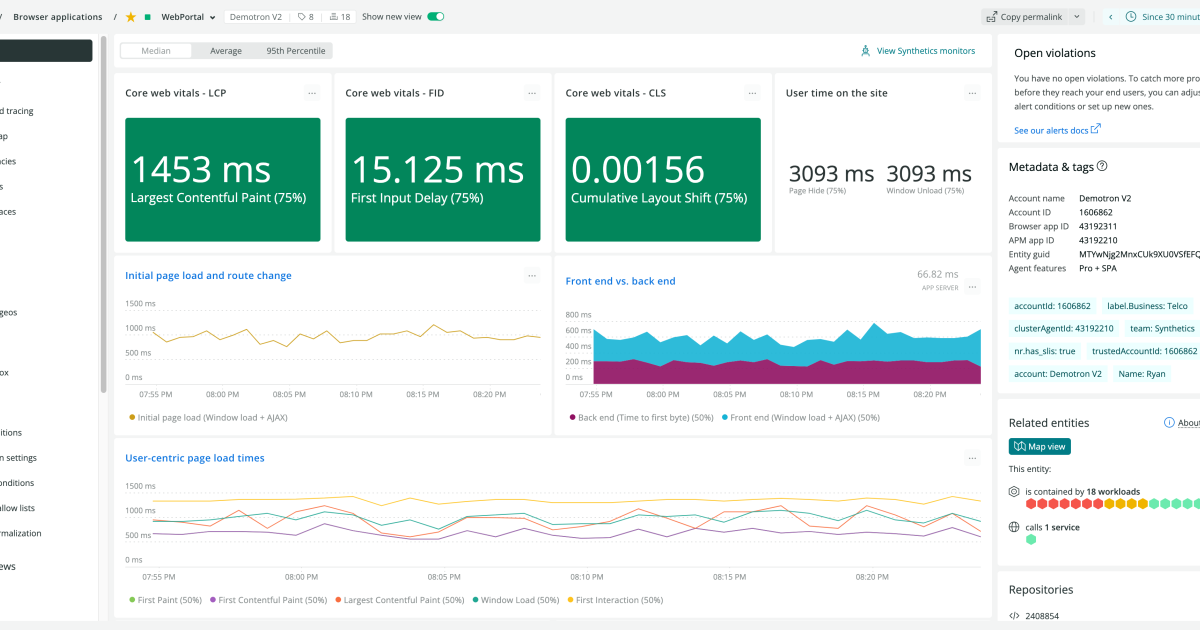Click the green service hexagon under calls 1 service
Image resolution: width=1200 pixels, height=630 pixels.
(x=1031, y=540)
